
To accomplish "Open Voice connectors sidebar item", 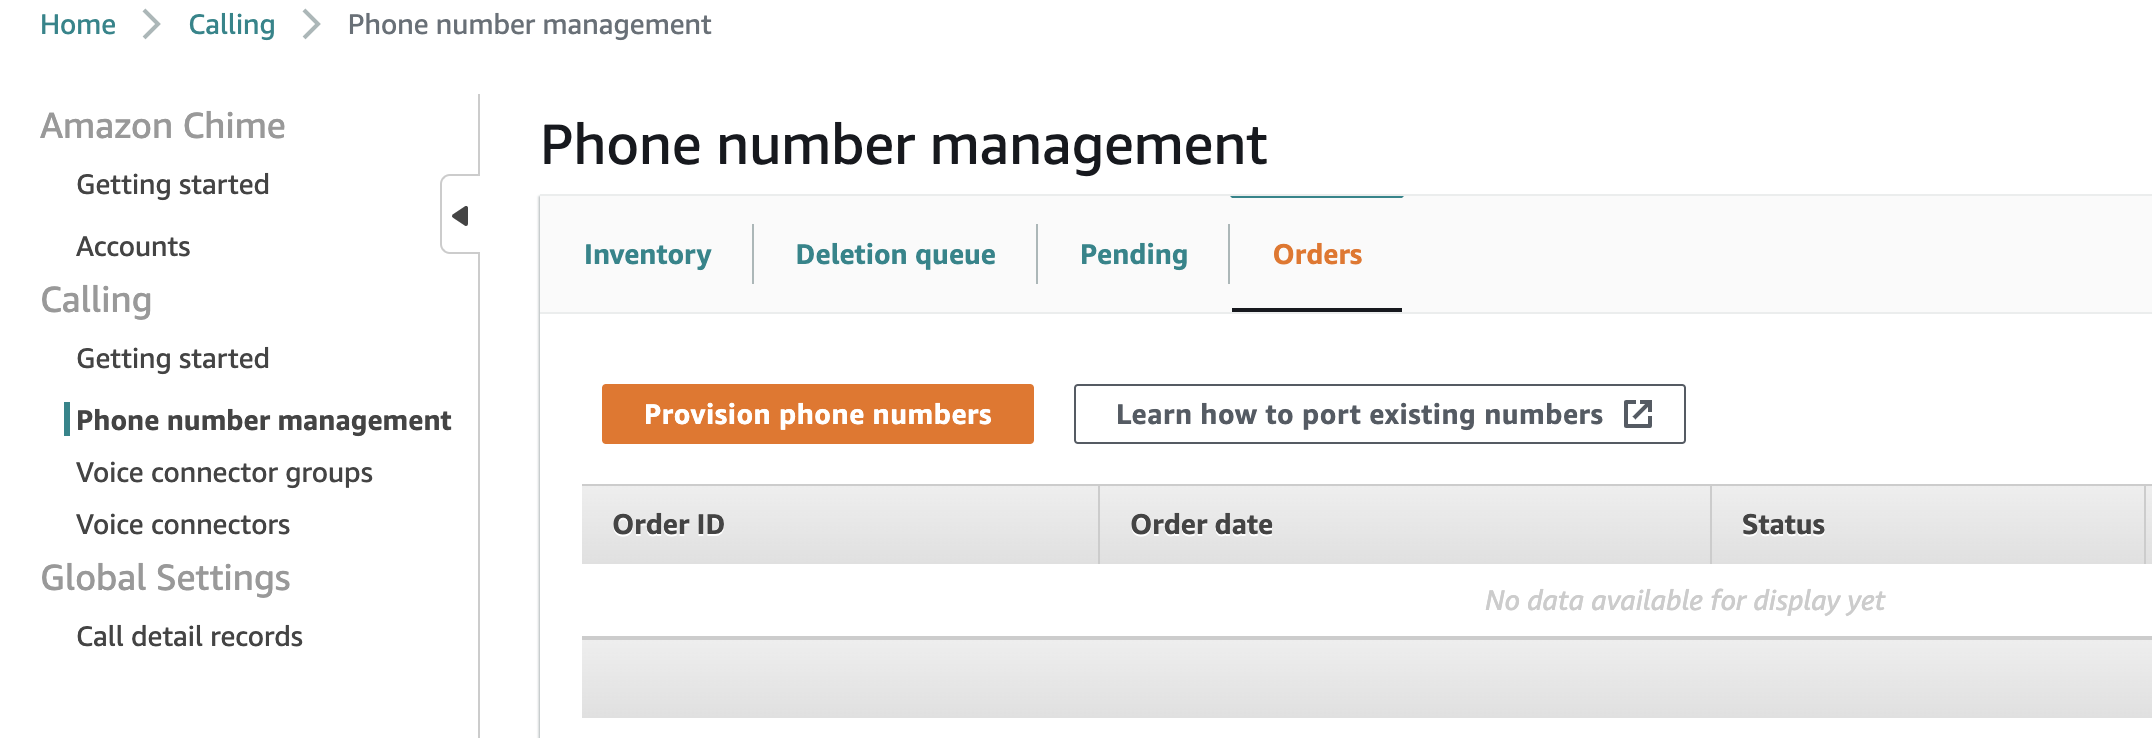I will [x=183, y=524].
